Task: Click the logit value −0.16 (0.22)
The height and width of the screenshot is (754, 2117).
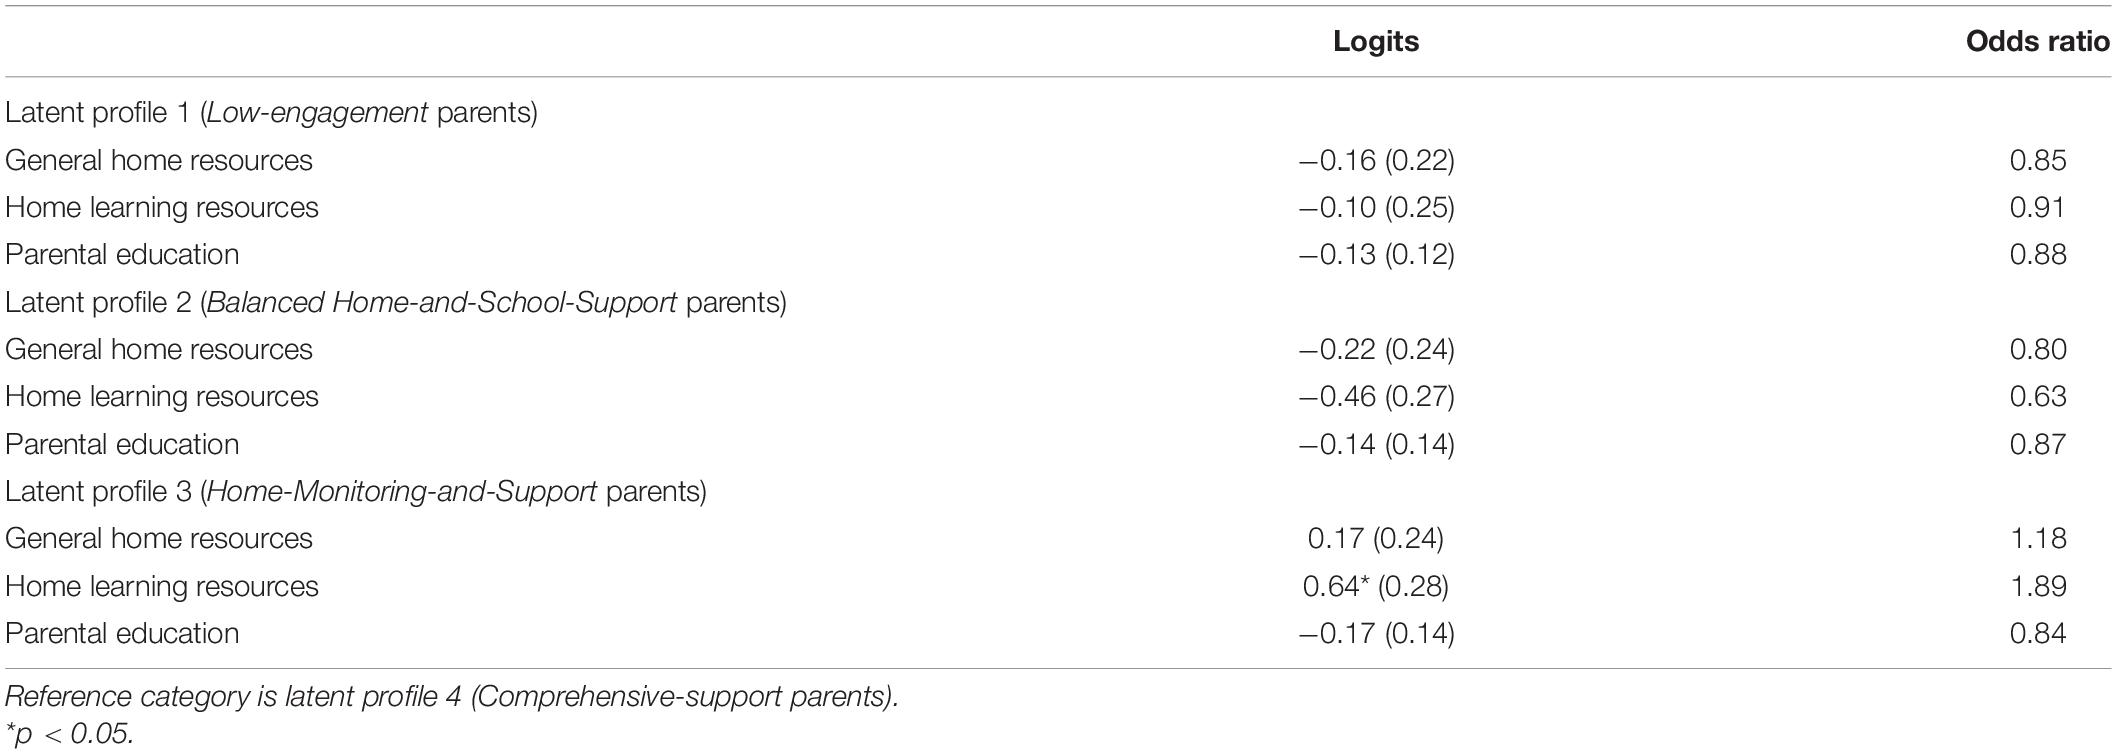Action: (1376, 160)
